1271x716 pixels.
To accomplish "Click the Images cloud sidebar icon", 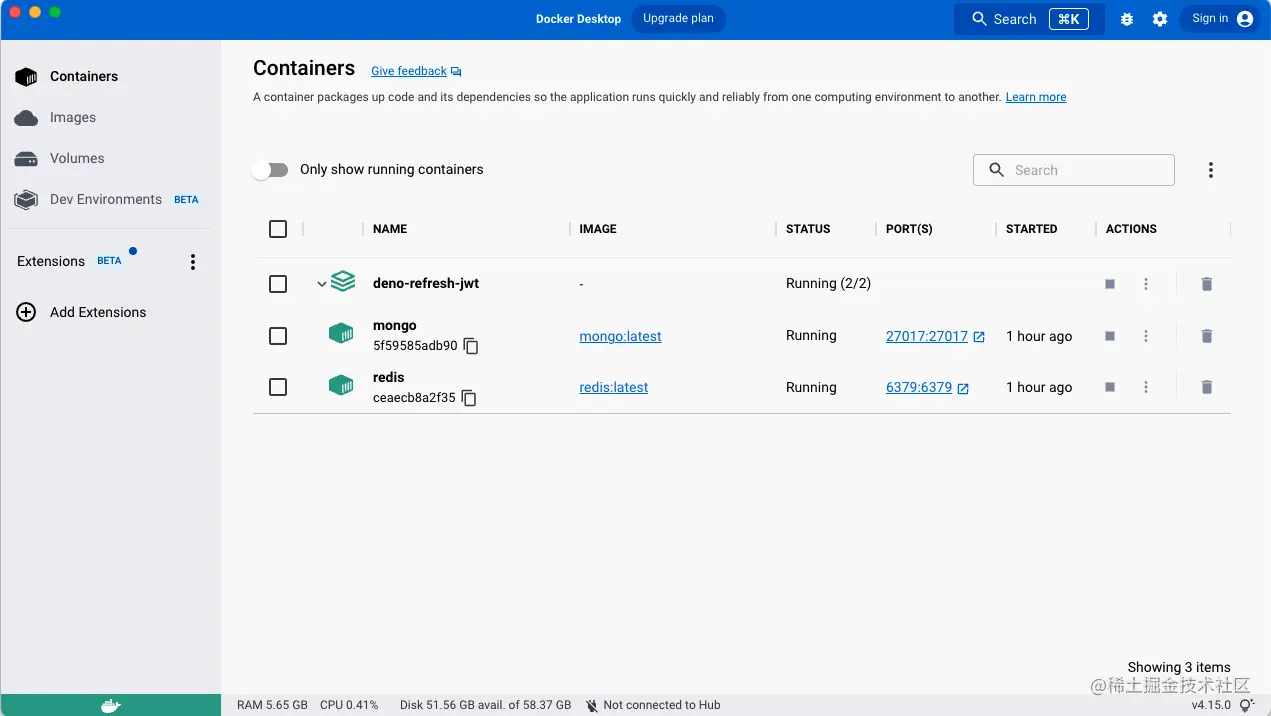I will pyautogui.click(x=26, y=118).
